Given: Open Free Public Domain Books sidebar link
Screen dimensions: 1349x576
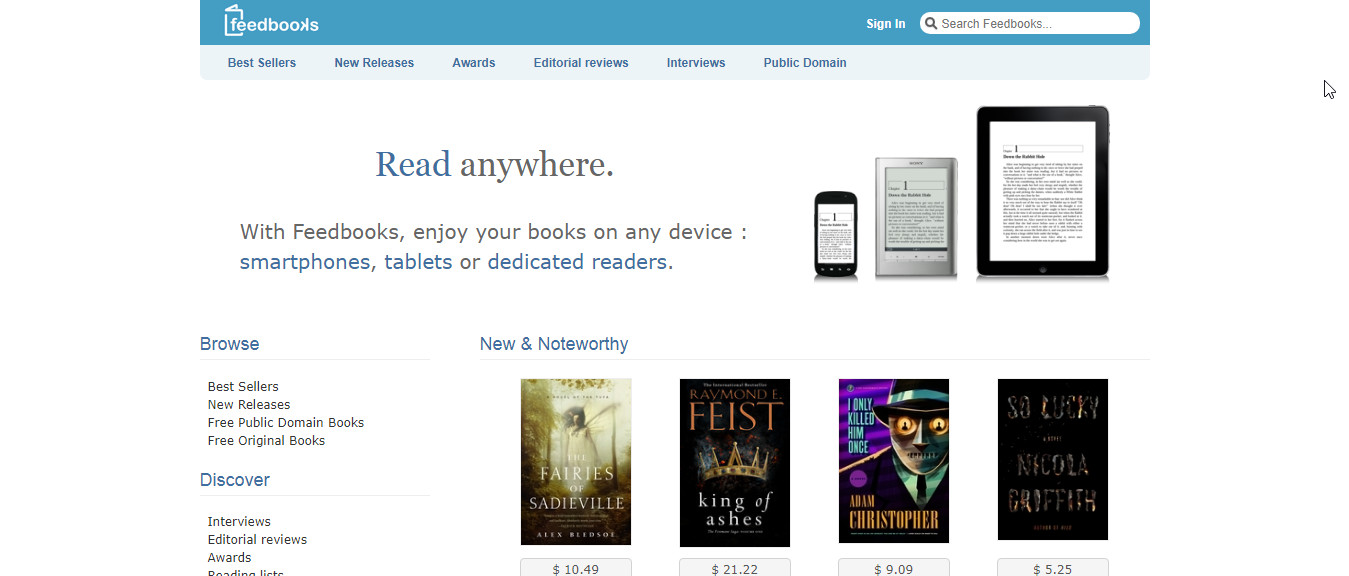Looking at the screenshot, I should tap(286, 423).
